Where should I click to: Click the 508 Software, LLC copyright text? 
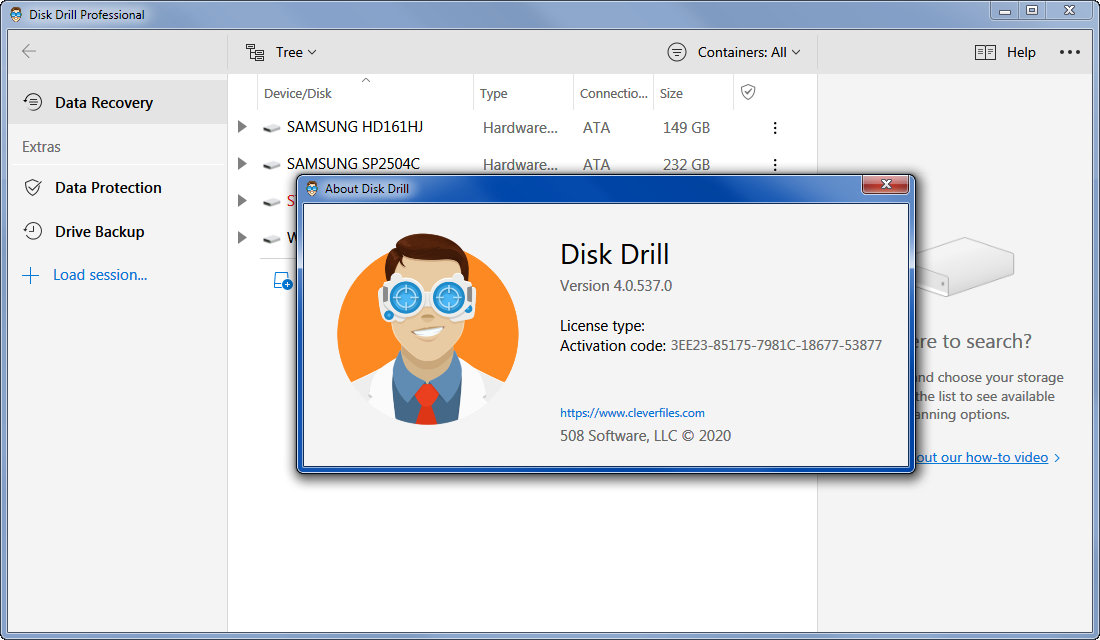point(645,436)
